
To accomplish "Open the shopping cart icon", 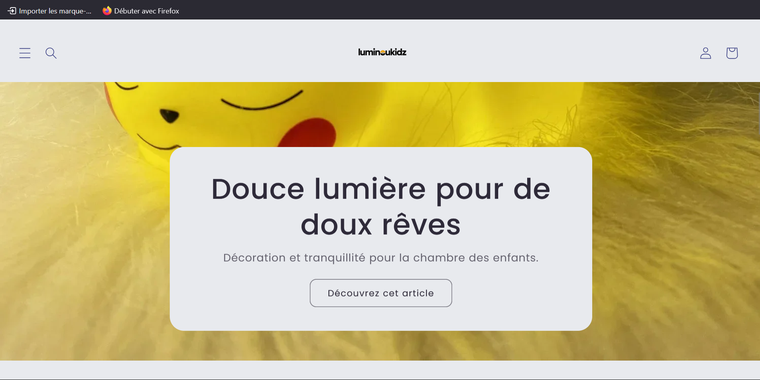I will click(731, 53).
